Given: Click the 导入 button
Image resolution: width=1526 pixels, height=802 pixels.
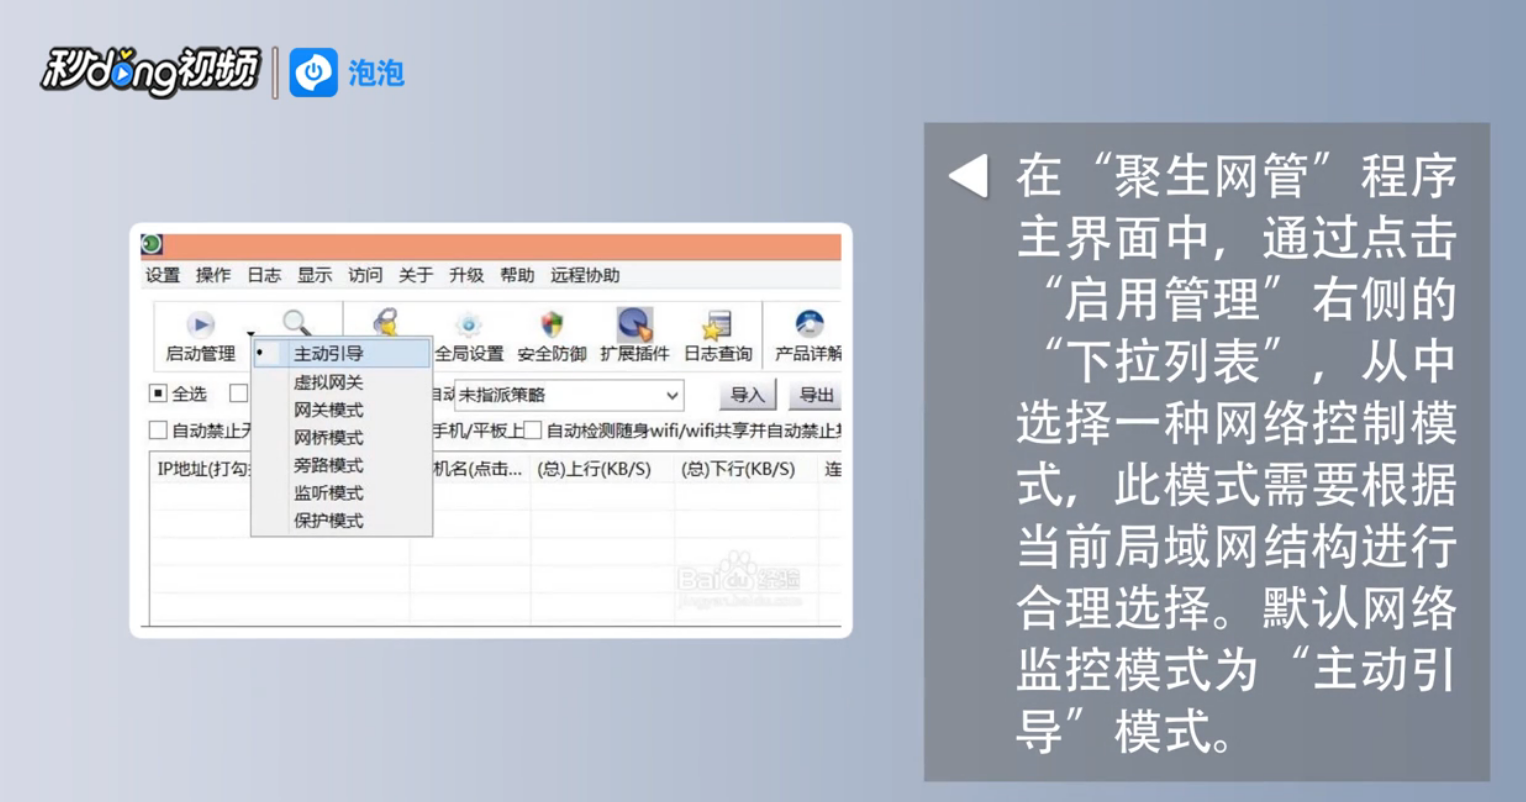Looking at the screenshot, I should 747,395.
